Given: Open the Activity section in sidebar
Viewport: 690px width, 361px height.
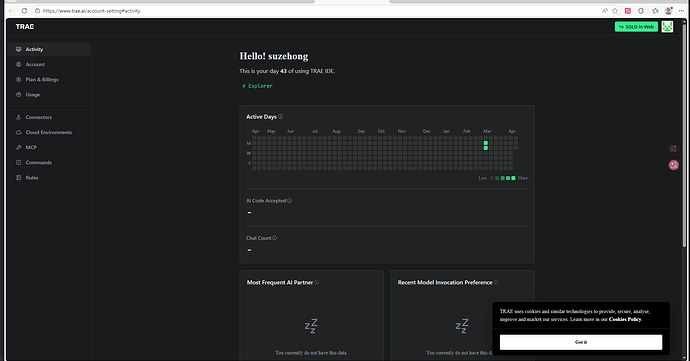Looking at the screenshot, I should coord(49,49).
